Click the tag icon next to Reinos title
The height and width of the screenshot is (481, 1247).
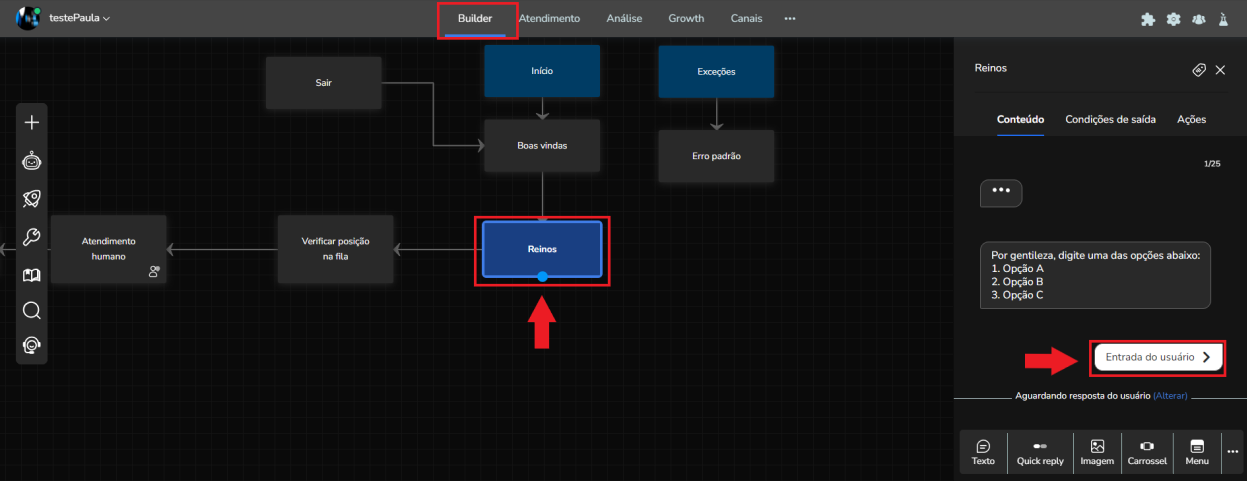click(1198, 70)
